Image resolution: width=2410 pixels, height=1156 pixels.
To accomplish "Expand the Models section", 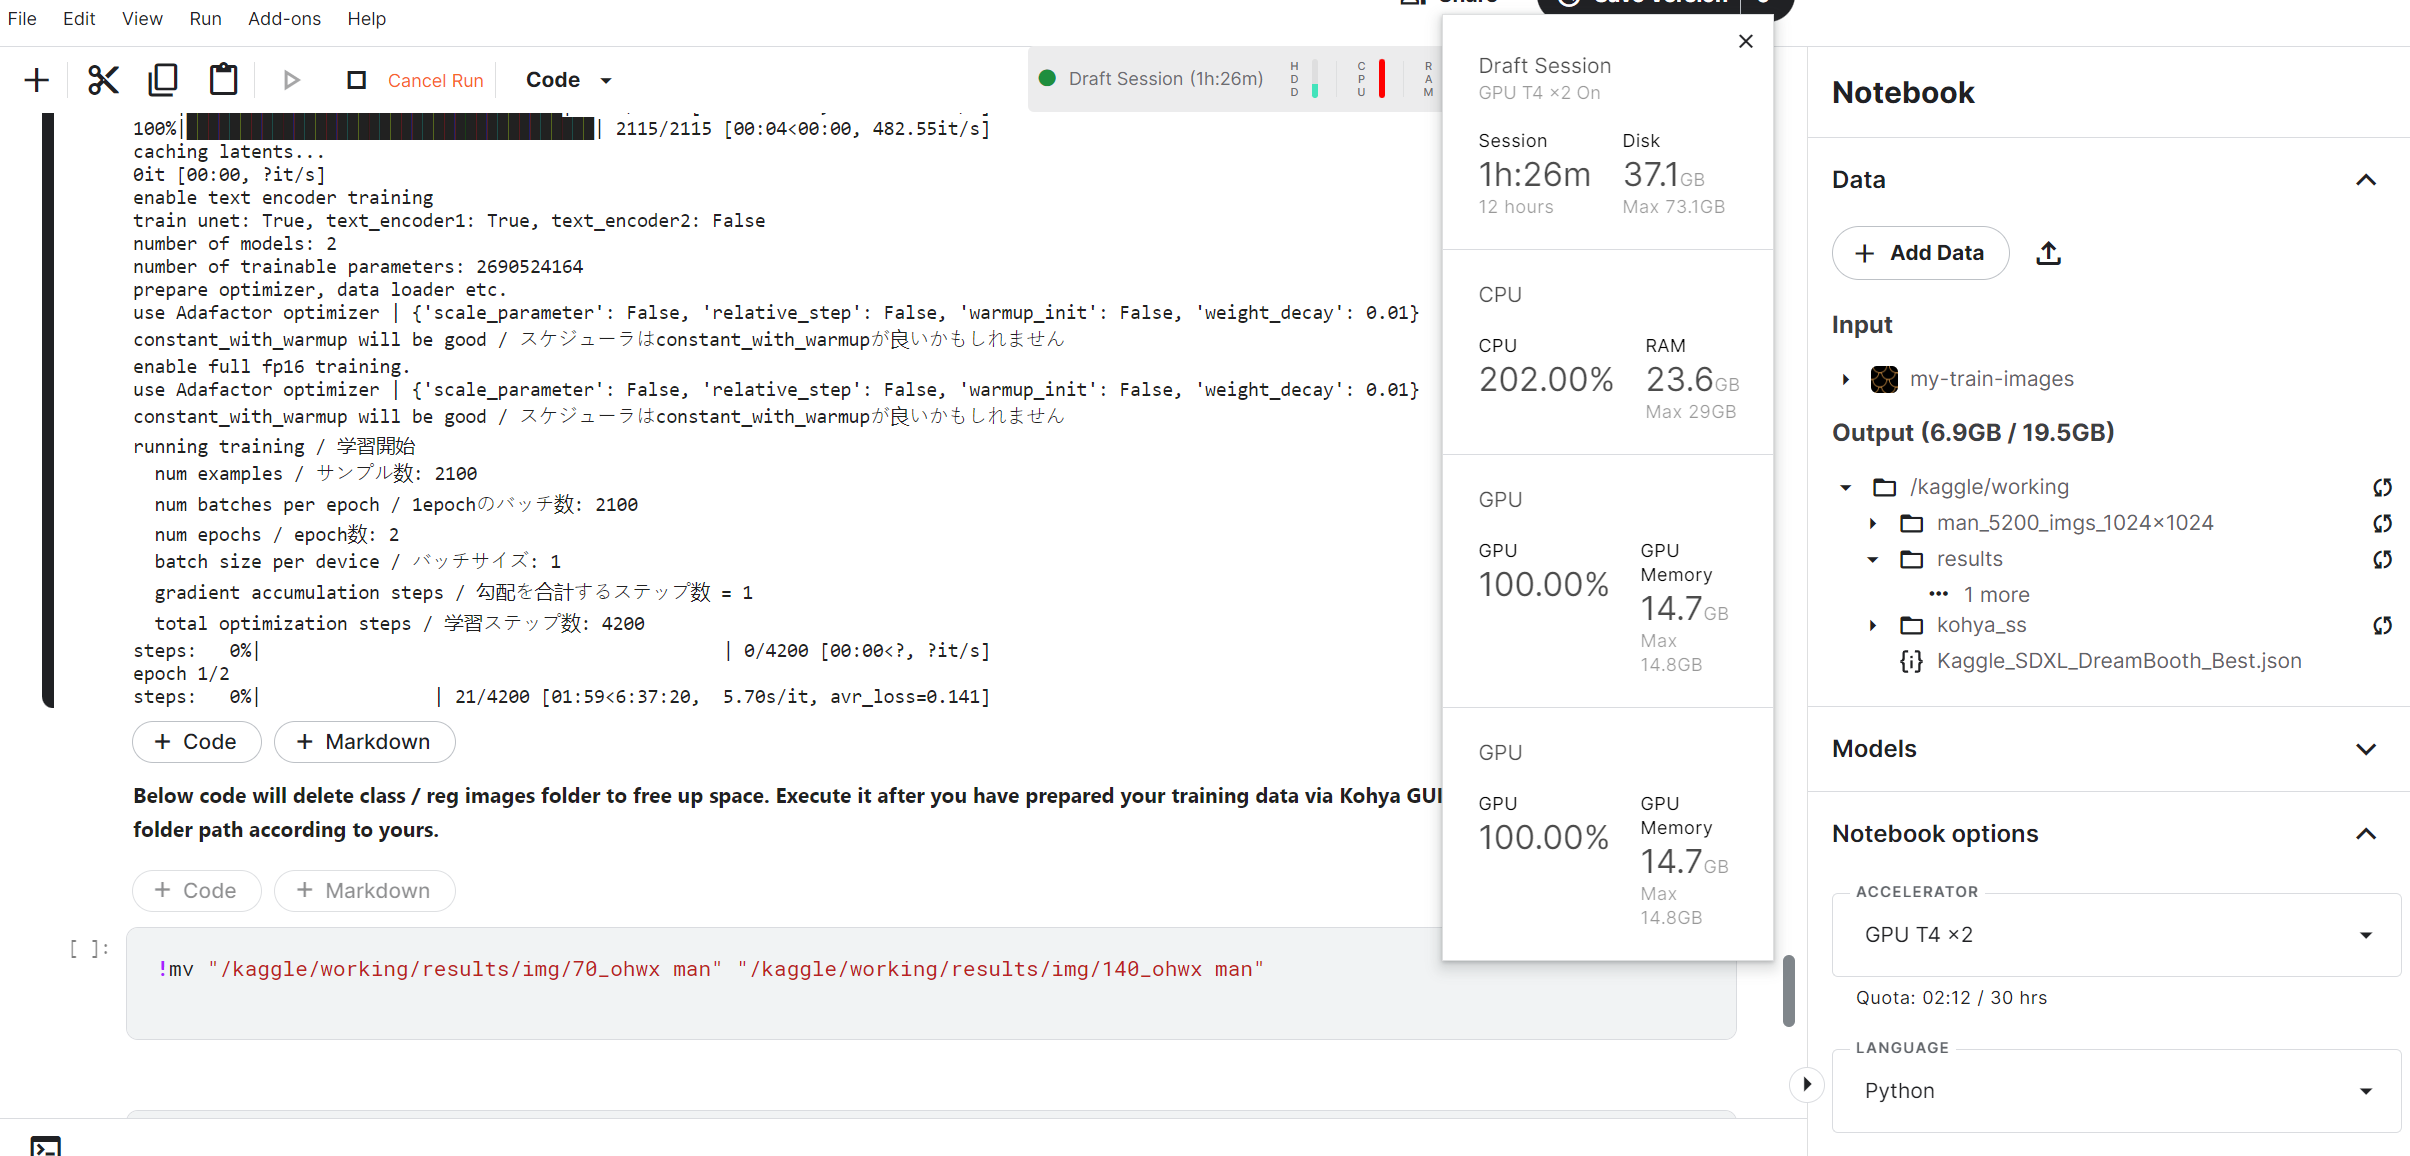I will tap(2365, 749).
